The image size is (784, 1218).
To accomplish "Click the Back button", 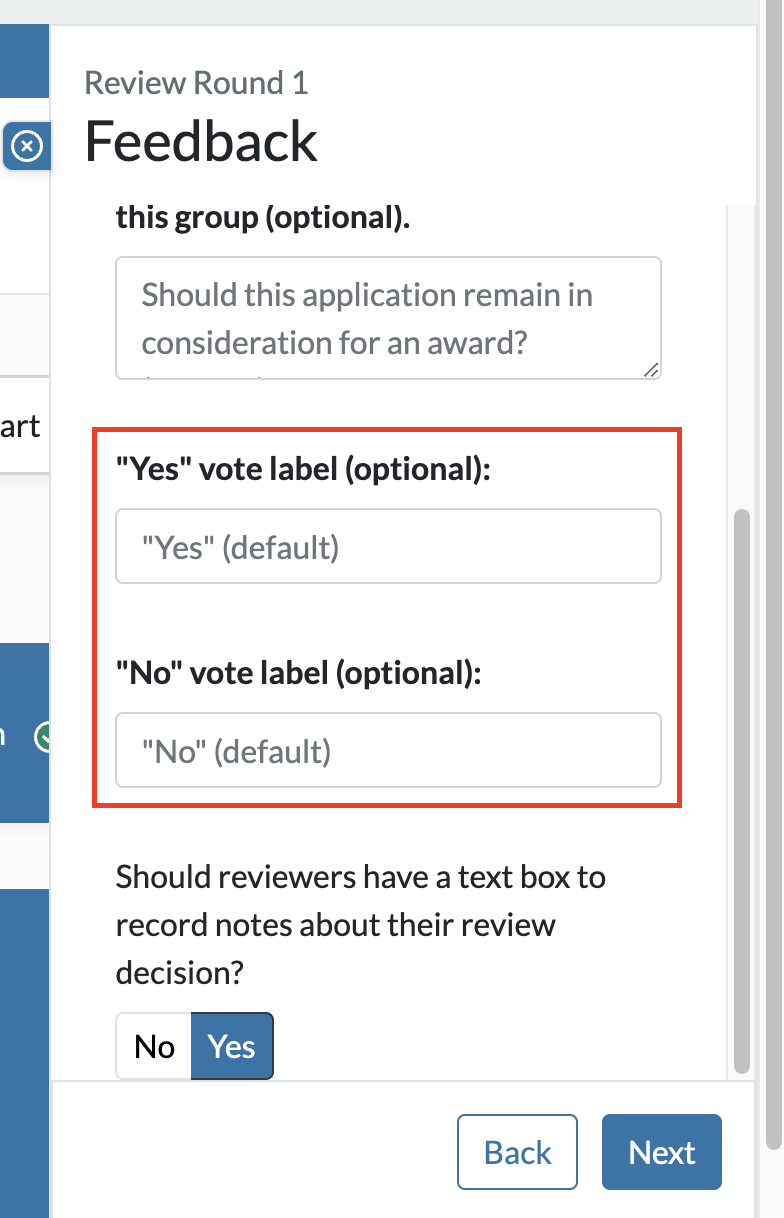I will [517, 1151].
